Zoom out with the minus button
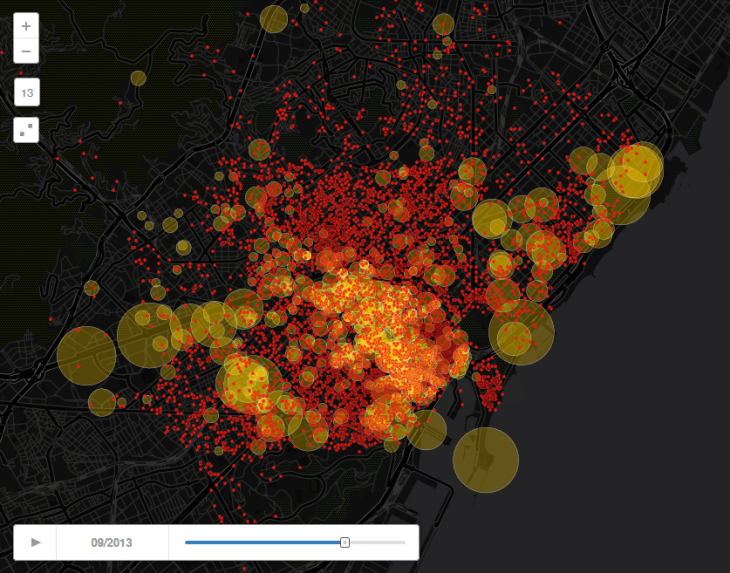The height and width of the screenshot is (573, 730). (x=26, y=52)
